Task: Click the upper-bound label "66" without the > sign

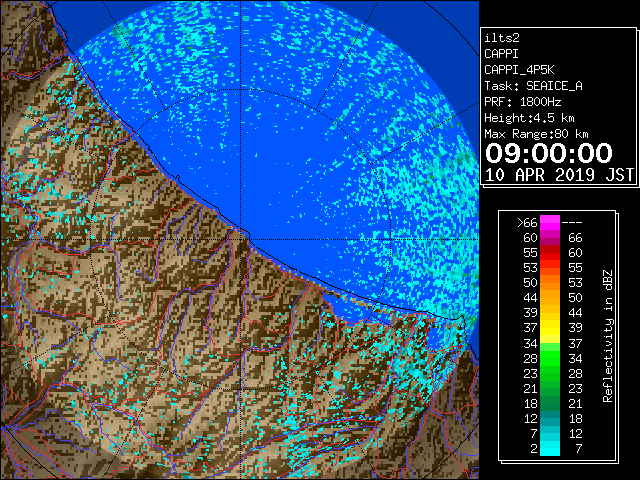Action: 575,238
